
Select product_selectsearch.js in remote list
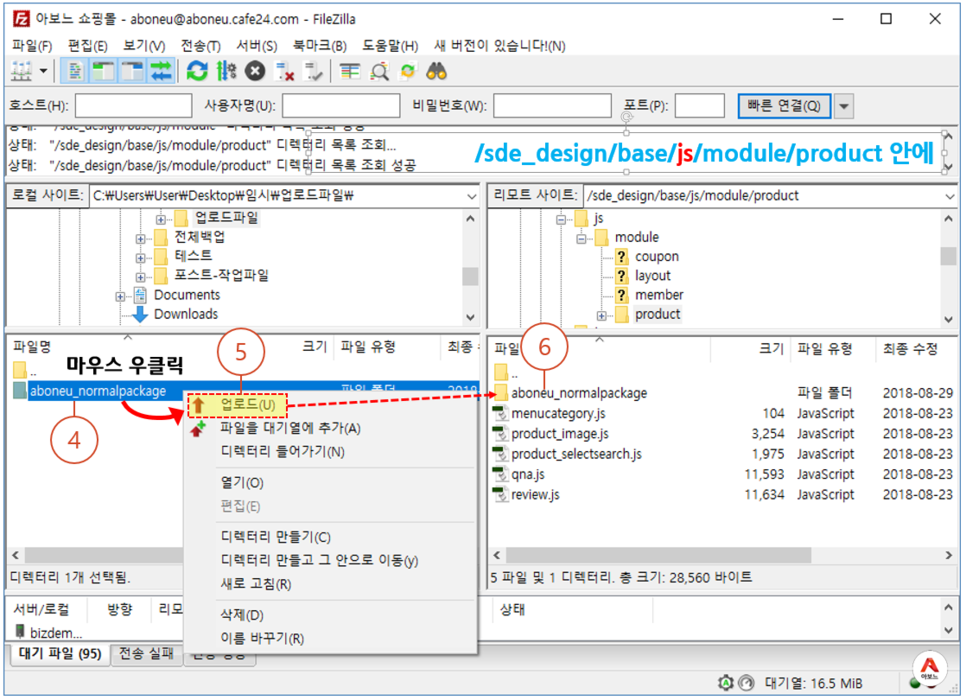pyautogui.click(x=724, y=454)
